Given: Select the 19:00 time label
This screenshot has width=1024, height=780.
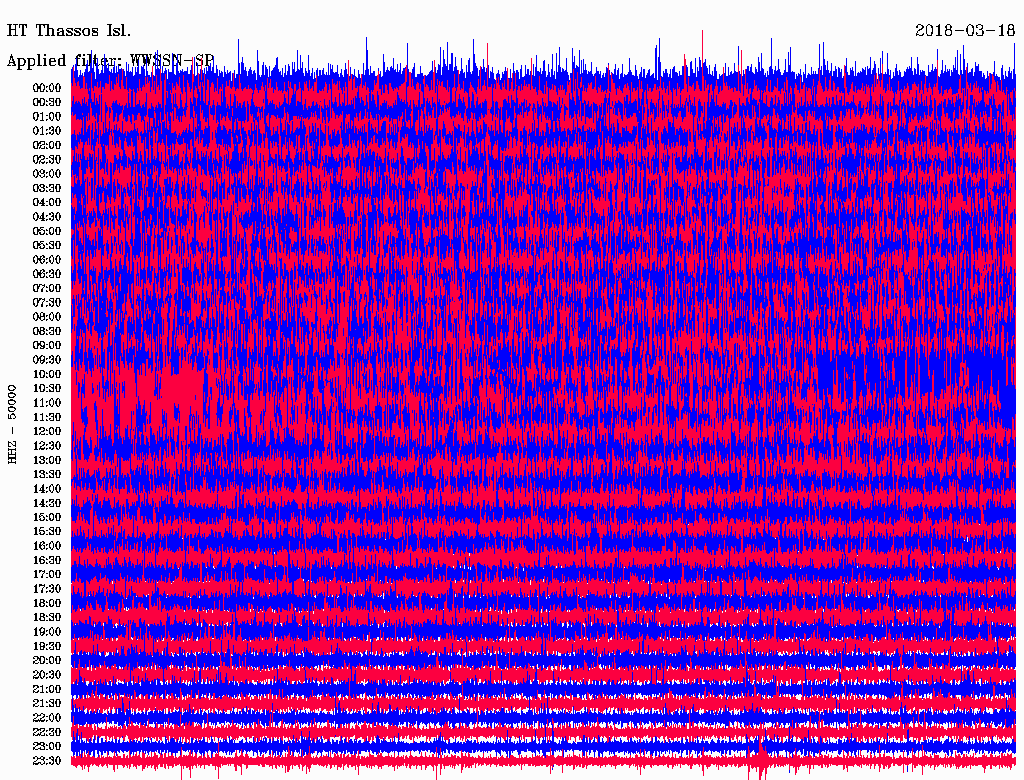Looking at the screenshot, I should [x=47, y=632].
